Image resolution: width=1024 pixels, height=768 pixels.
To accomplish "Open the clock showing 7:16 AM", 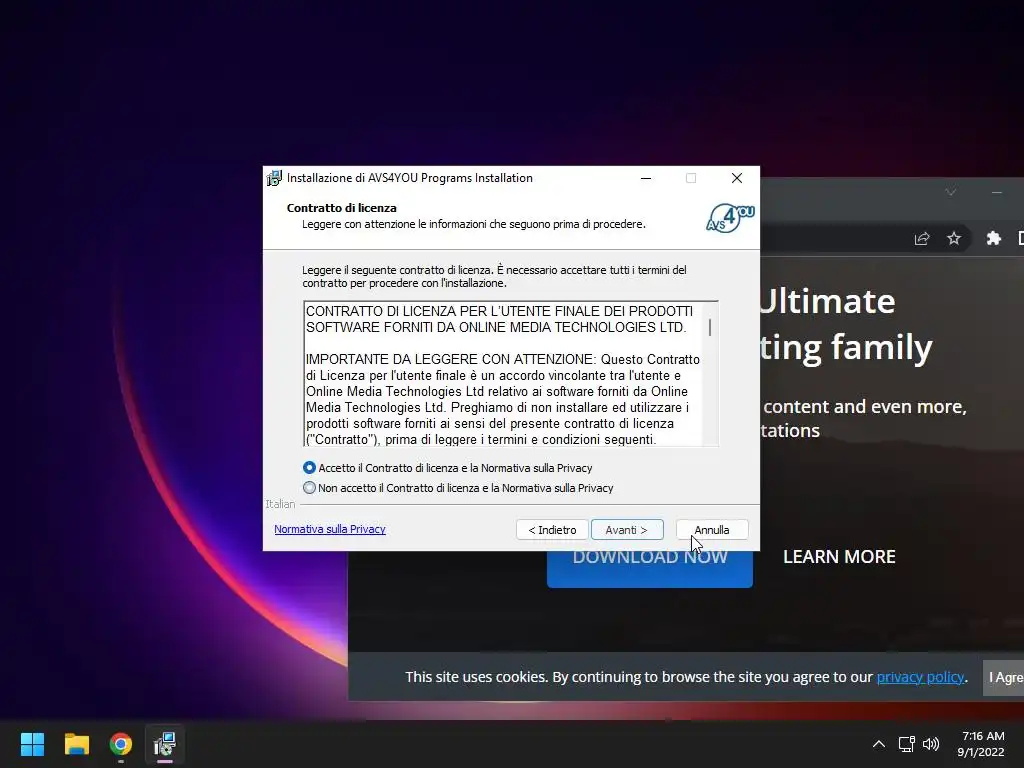I will pos(982,744).
